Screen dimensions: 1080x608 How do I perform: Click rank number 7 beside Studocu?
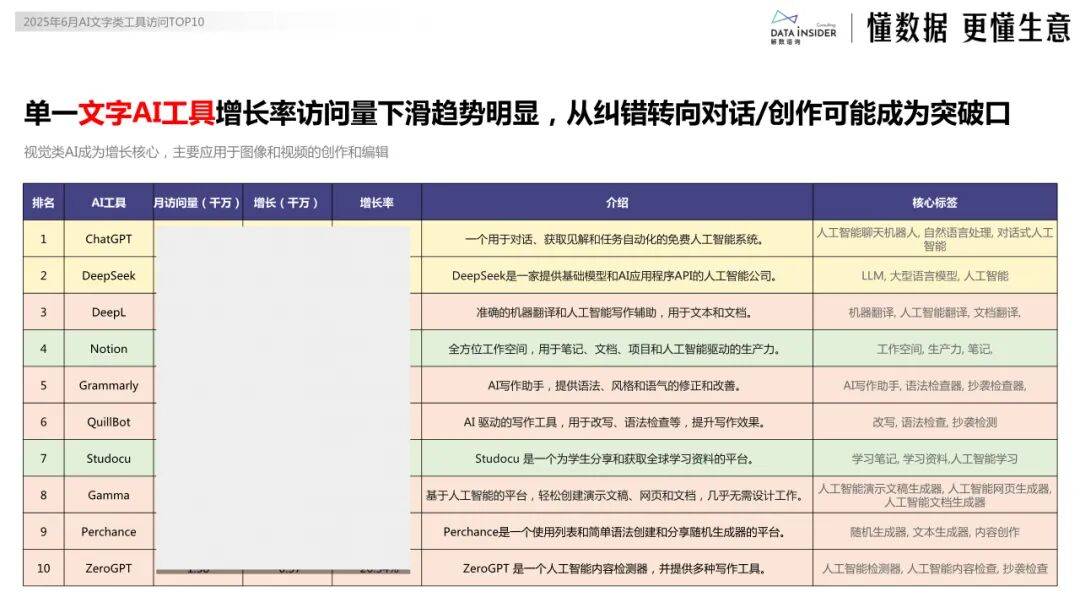tap(43, 458)
